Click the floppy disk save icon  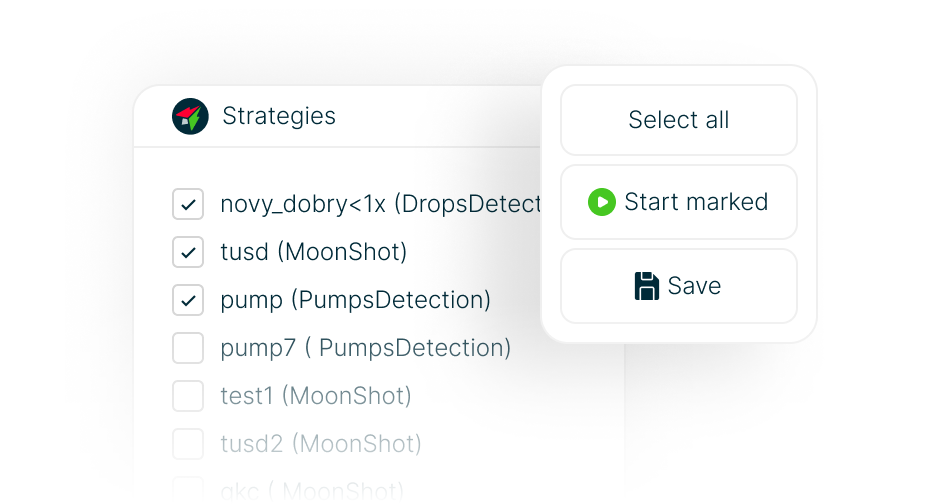(647, 286)
